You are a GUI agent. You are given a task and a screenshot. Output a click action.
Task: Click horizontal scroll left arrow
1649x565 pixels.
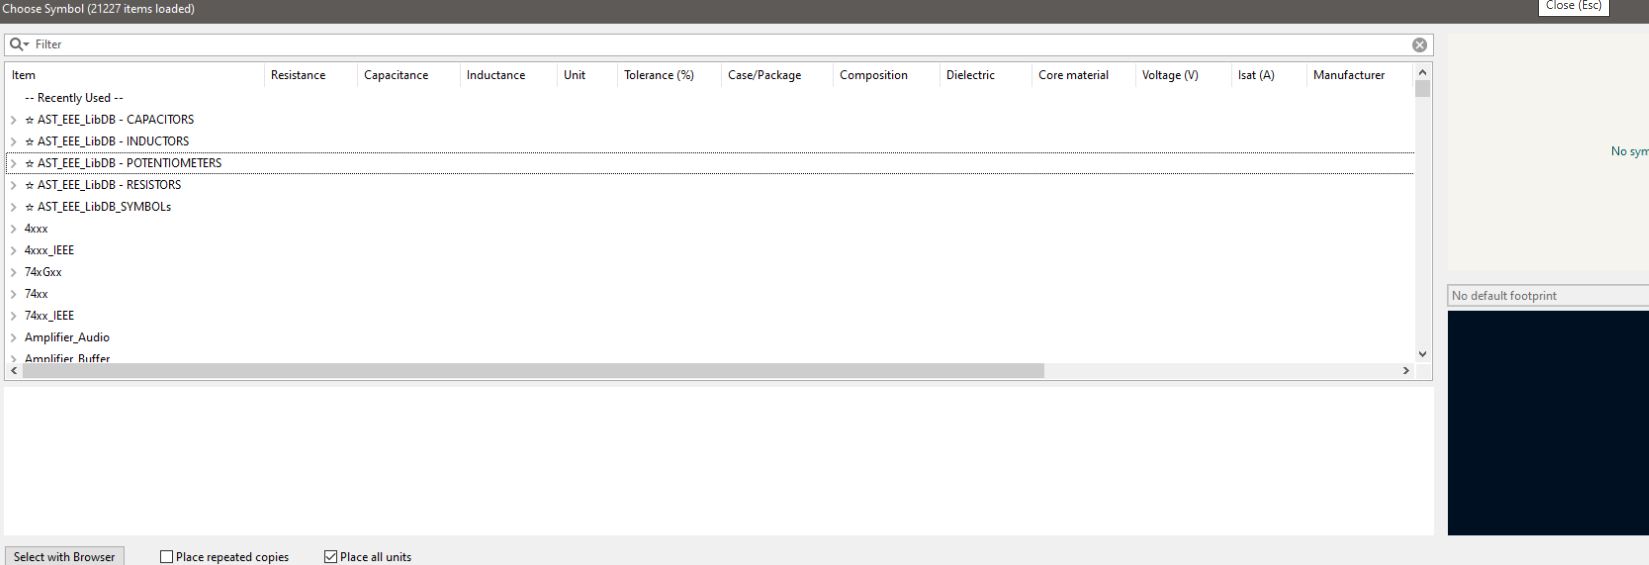click(13, 371)
